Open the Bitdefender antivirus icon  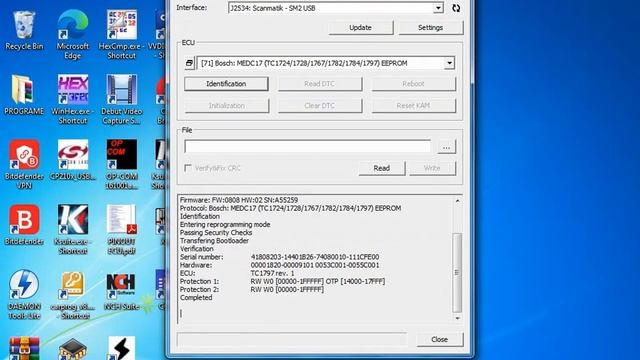(24, 225)
